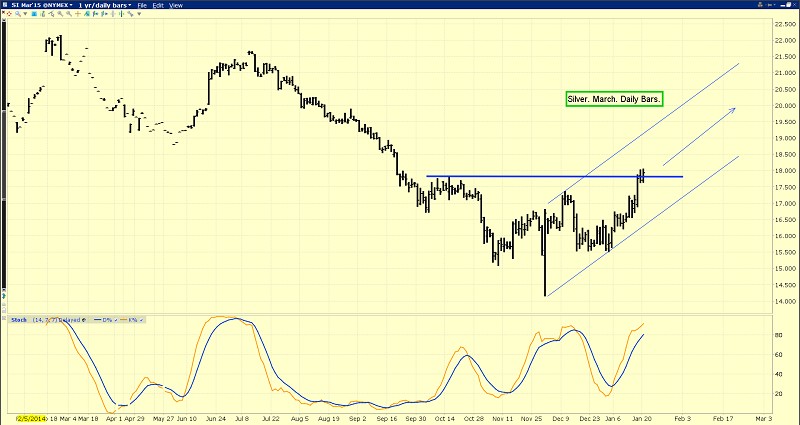800x425 pixels.
Task: Click the Mar 3 date axis label
Action: [x=764, y=418]
